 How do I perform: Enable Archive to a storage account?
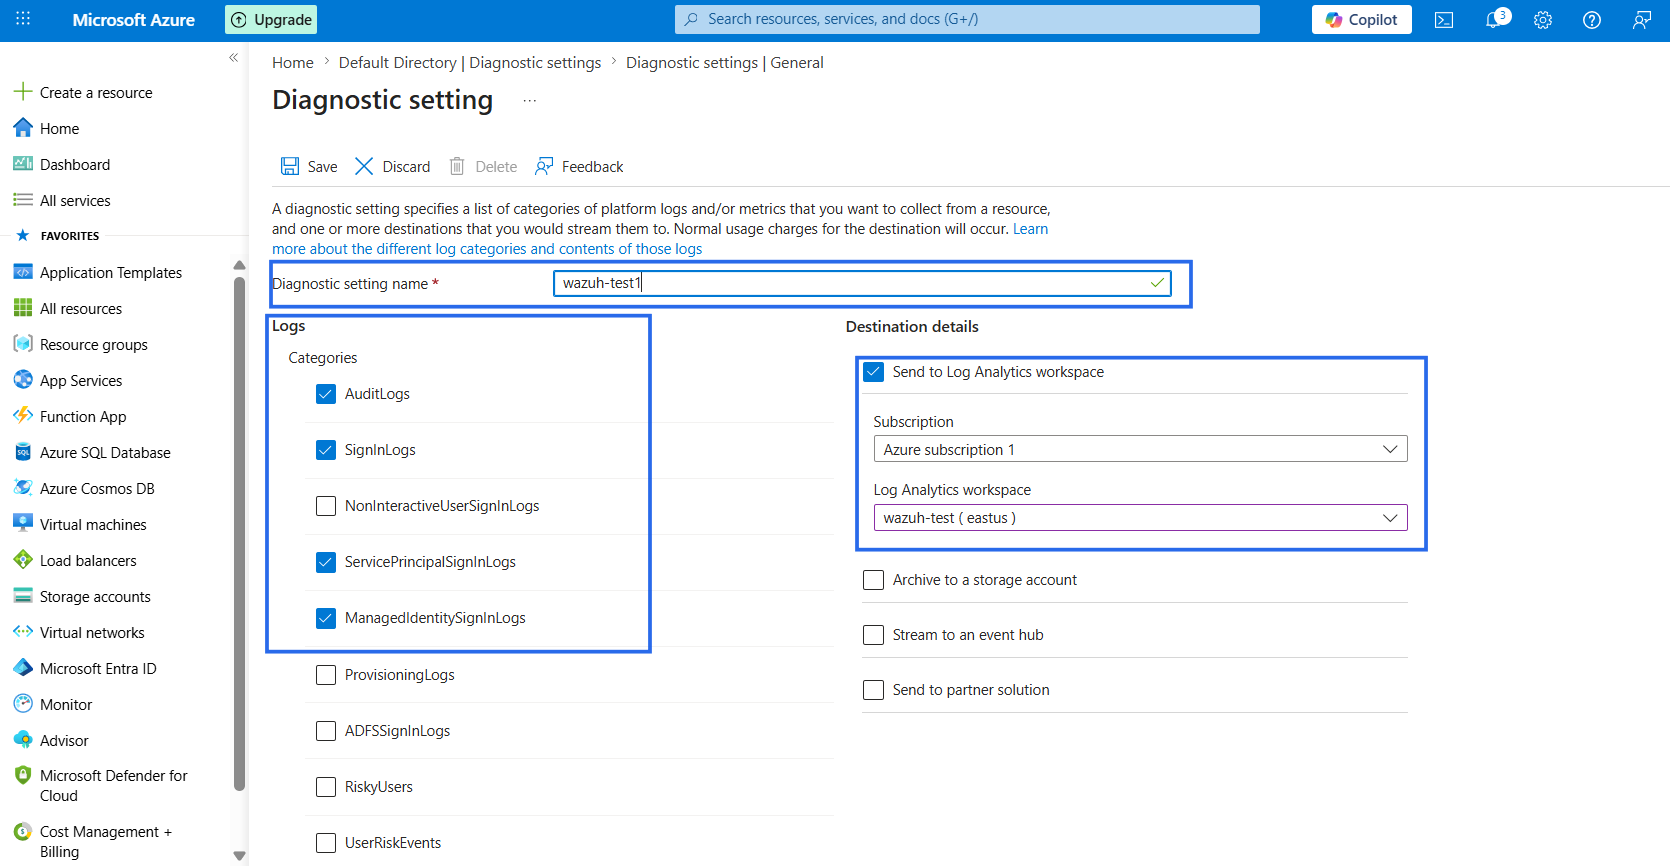click(x=874, y=580)
